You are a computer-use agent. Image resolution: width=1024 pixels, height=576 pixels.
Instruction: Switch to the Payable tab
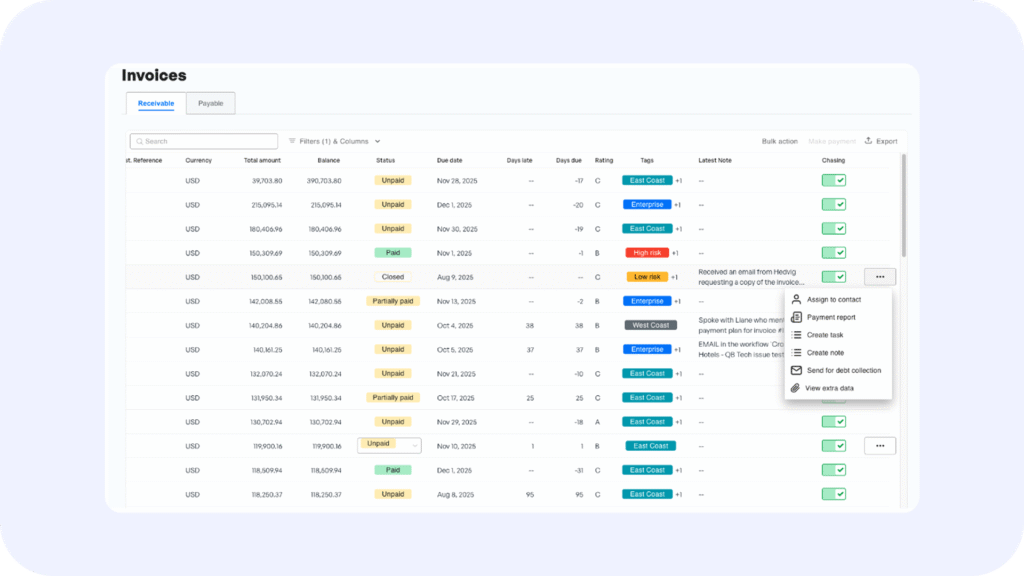[210, 103]
